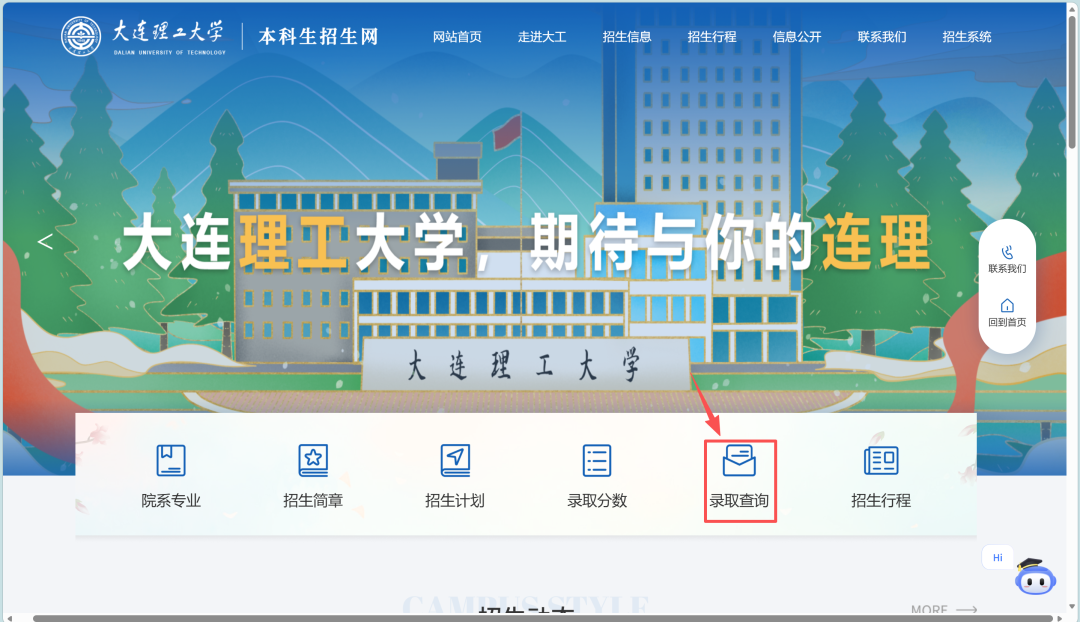Click the 大连理工大学 calligraphy name in header
Screen dimensions: 1080x622
pos(168,32)
